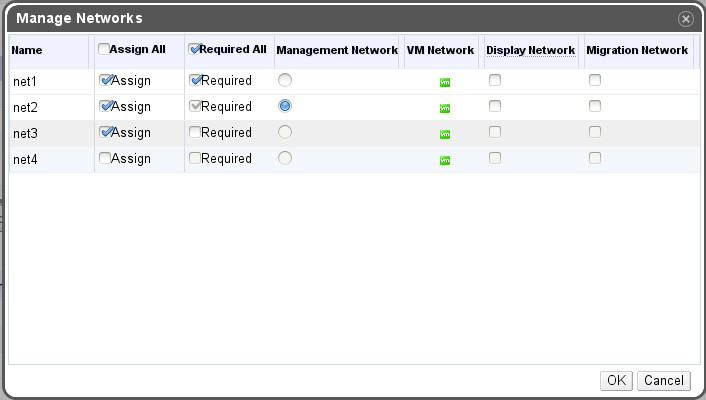Click the VM icon in net3 row
Viewport: 706px width, 400px height.
(445, 134)
